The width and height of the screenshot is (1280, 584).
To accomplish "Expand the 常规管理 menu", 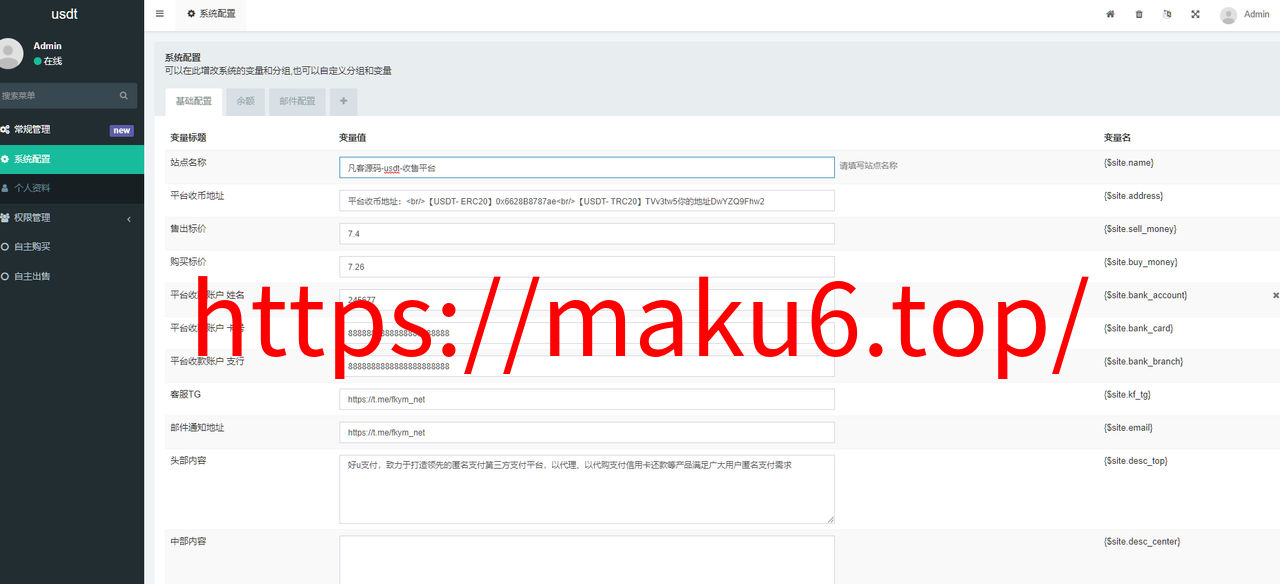I will (x=72, y=130).
